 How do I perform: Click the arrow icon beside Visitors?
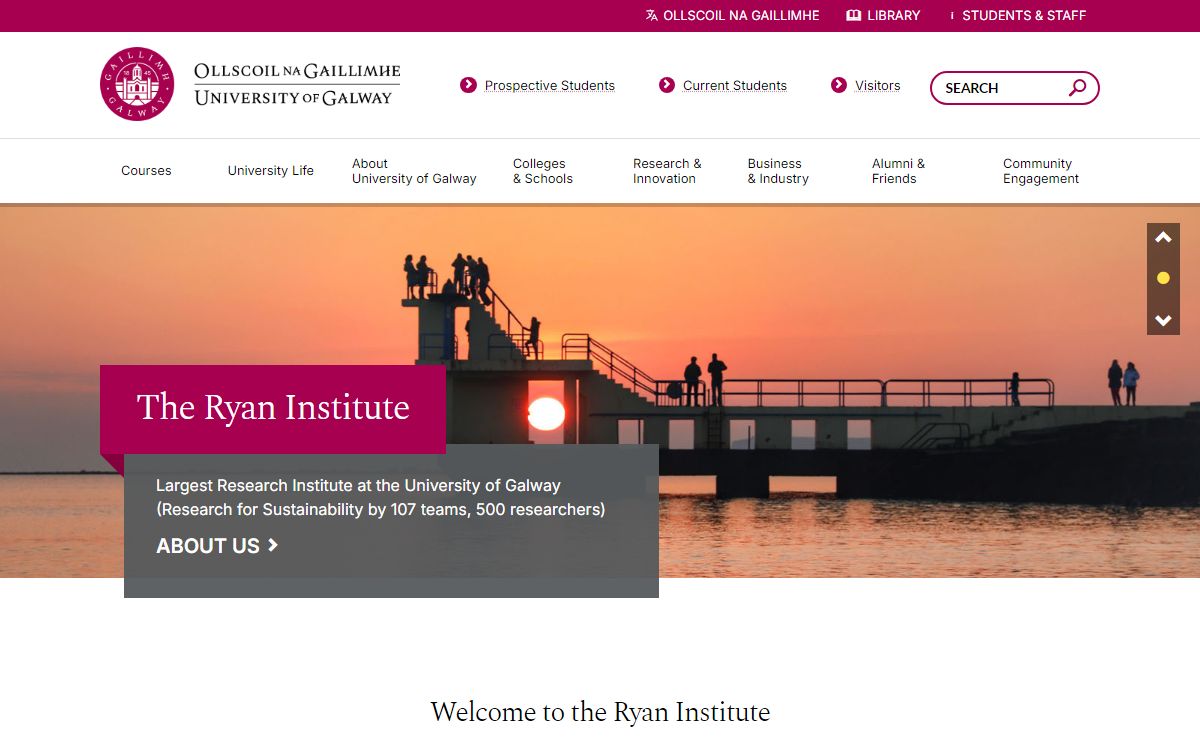click(839, 85)
